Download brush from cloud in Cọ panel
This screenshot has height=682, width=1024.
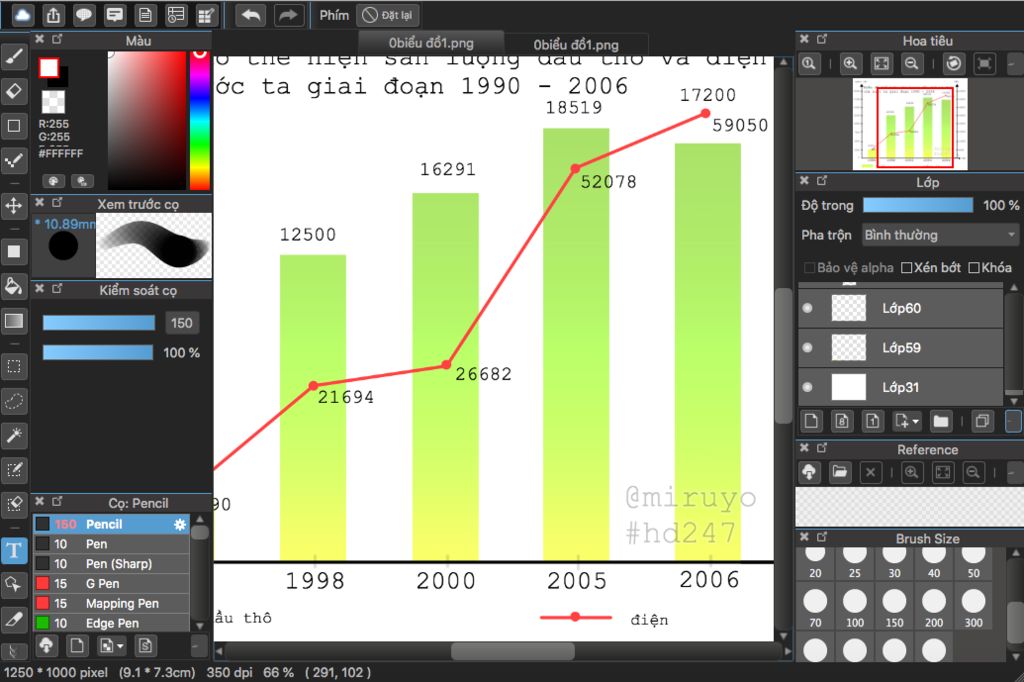click(46, 646)
